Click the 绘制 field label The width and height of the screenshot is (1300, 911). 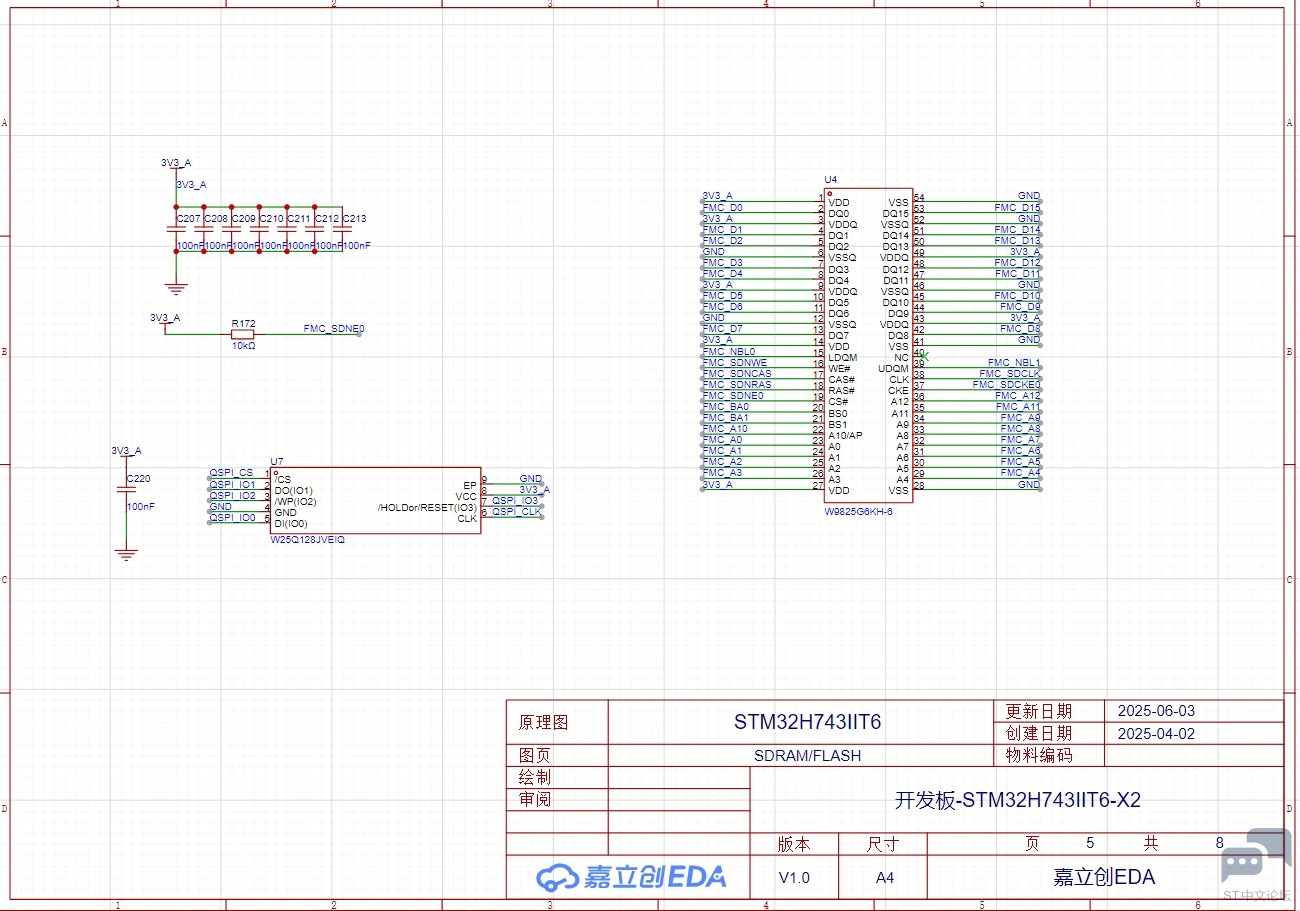coord(534,777)
